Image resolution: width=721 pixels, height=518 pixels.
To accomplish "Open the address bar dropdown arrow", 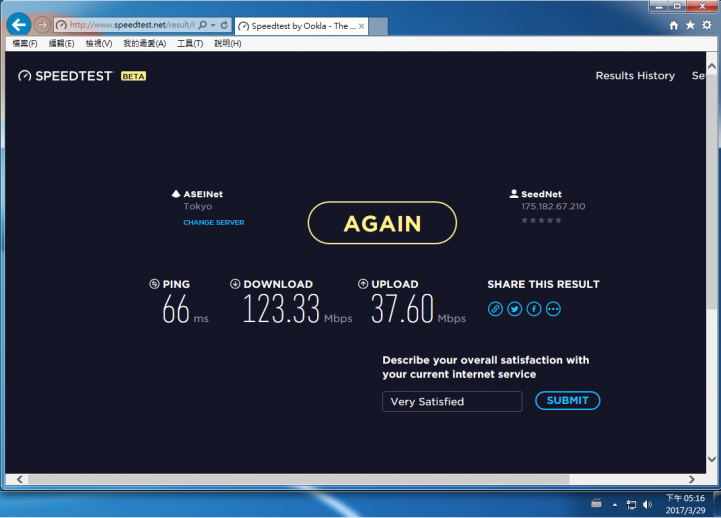I will (x=213, y=25).
